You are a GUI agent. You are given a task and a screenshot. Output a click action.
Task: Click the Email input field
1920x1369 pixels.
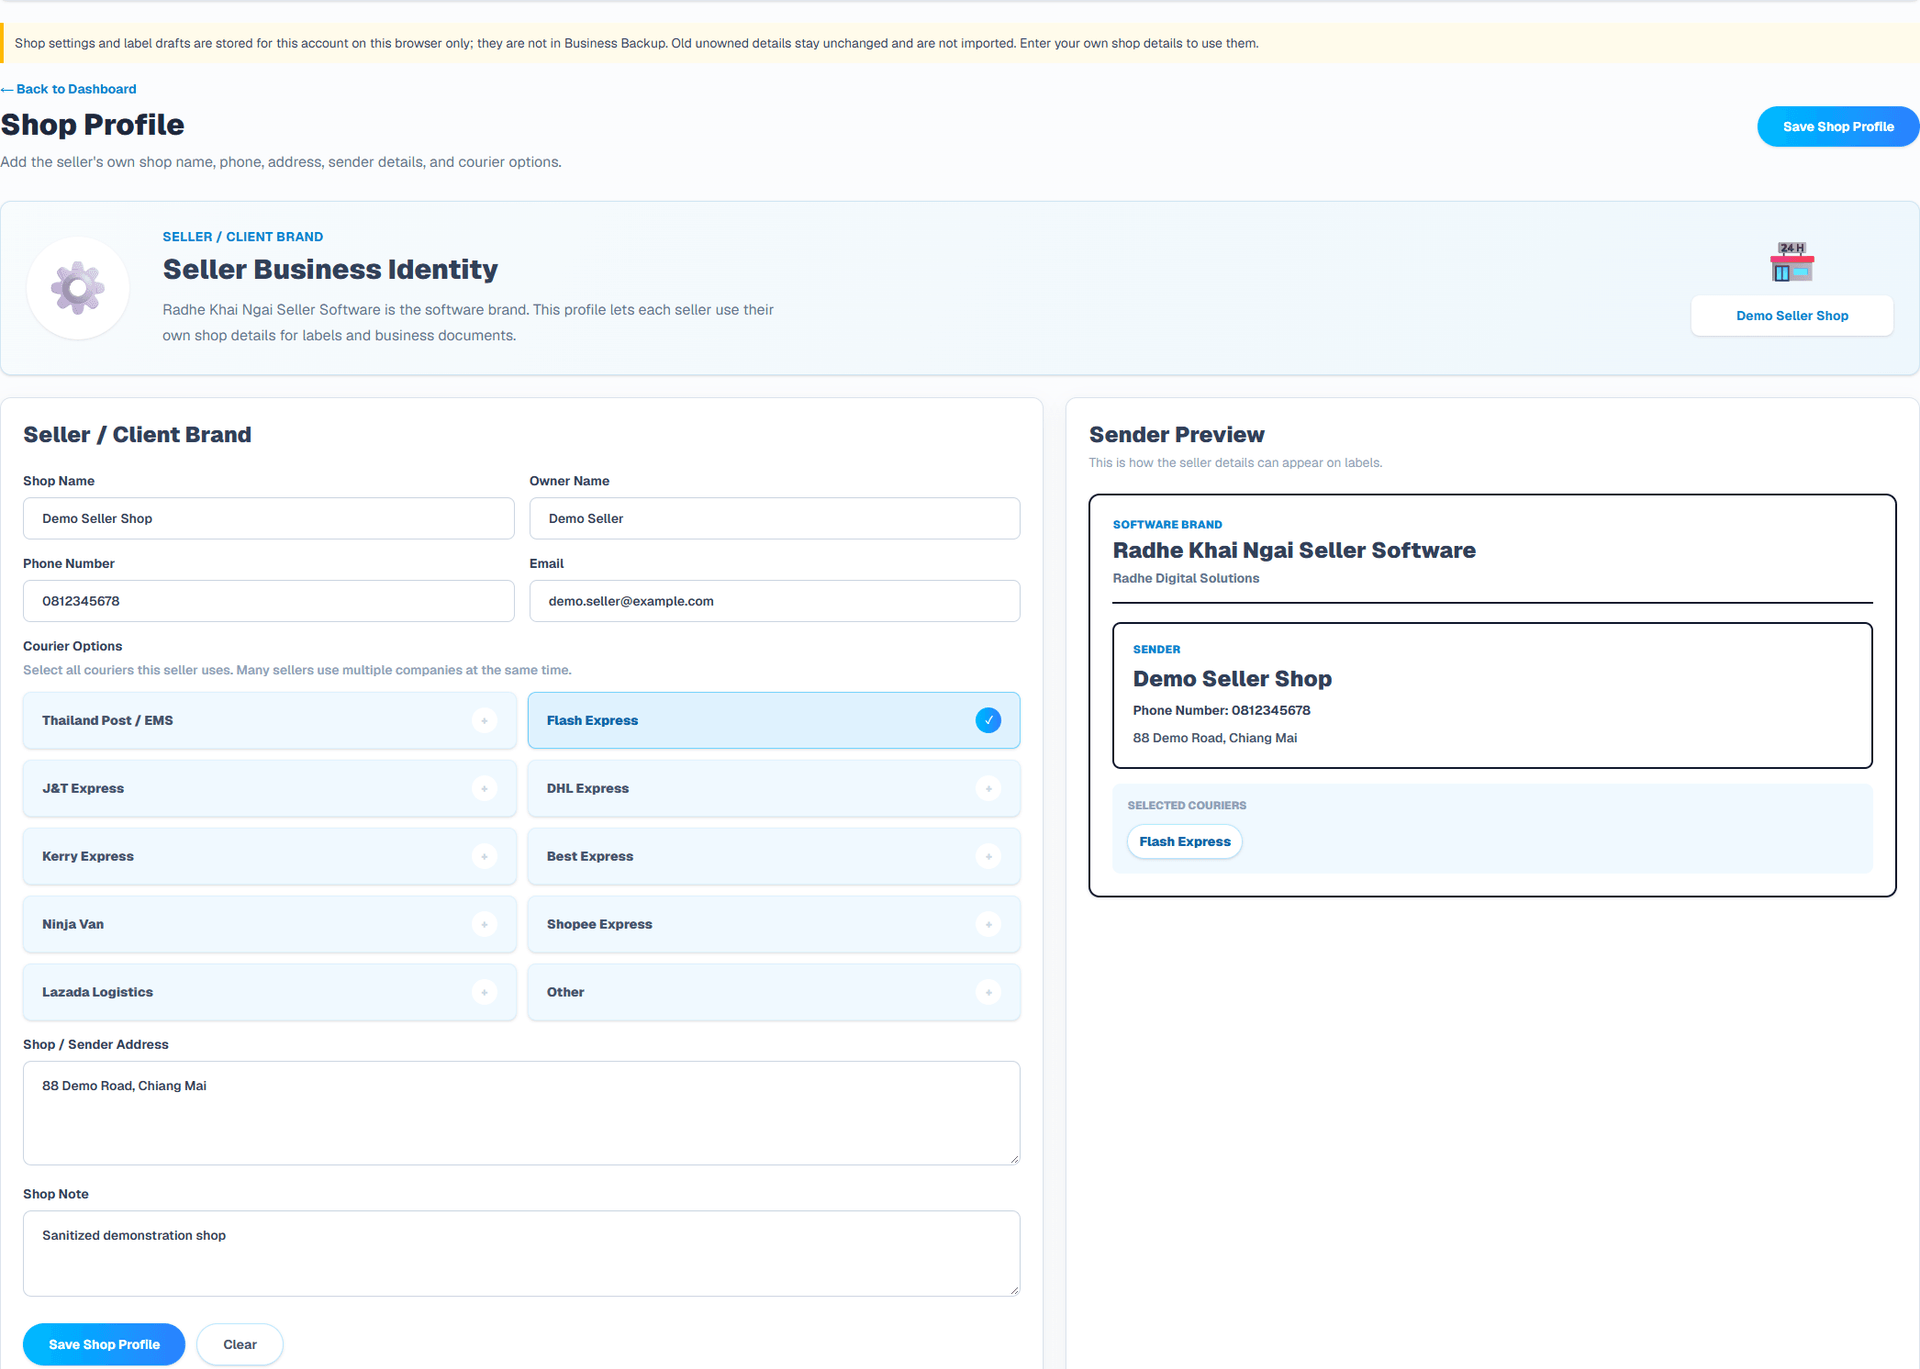(x=775, y=601)
